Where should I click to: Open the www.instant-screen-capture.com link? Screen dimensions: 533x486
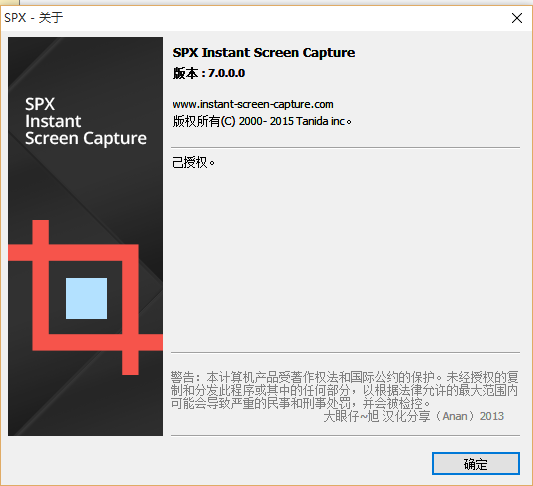point(253,104)
